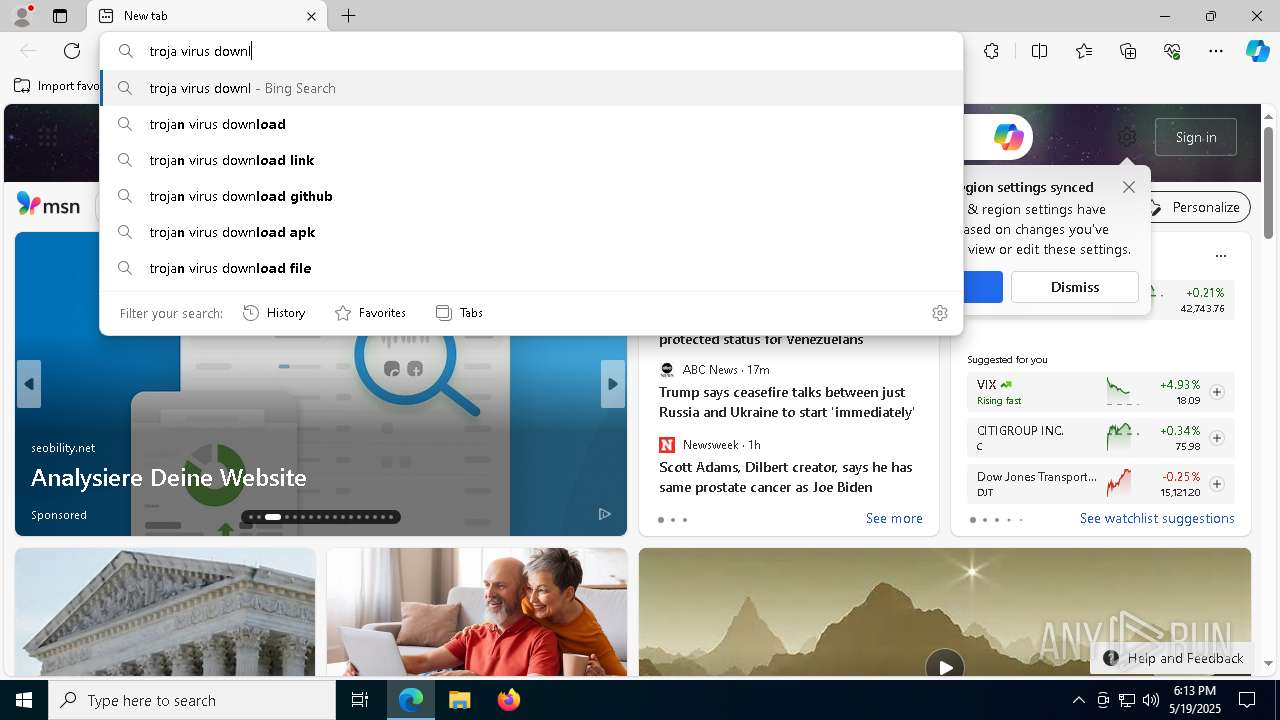The height and width of the screenshot is (720, 1280).
Task: Open Browser essentials heart icon
Action: pyautogui.click(x=1172, y=51)
